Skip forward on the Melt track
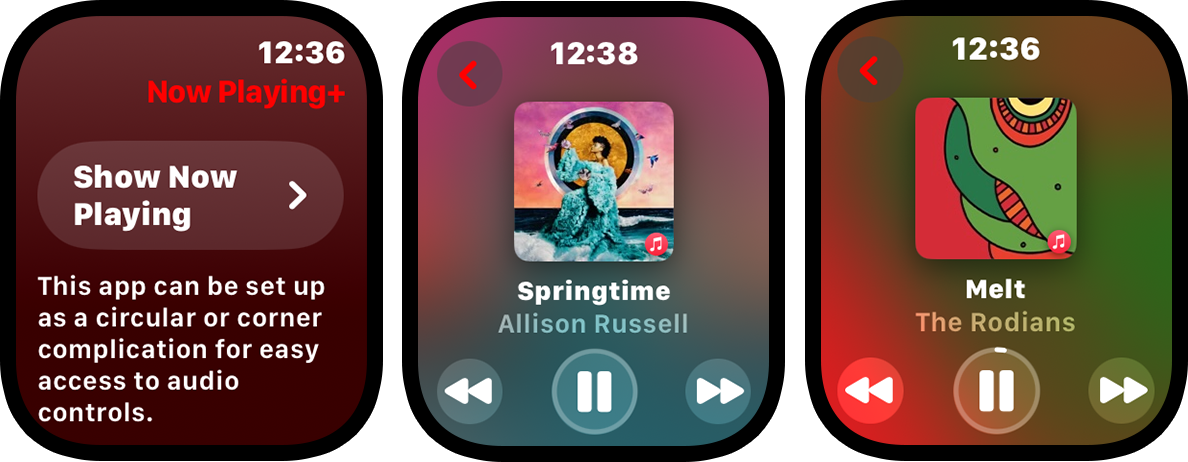The height and width of the screenshot is (462, 1188). pyautogui.click(x=1121, y=390)
